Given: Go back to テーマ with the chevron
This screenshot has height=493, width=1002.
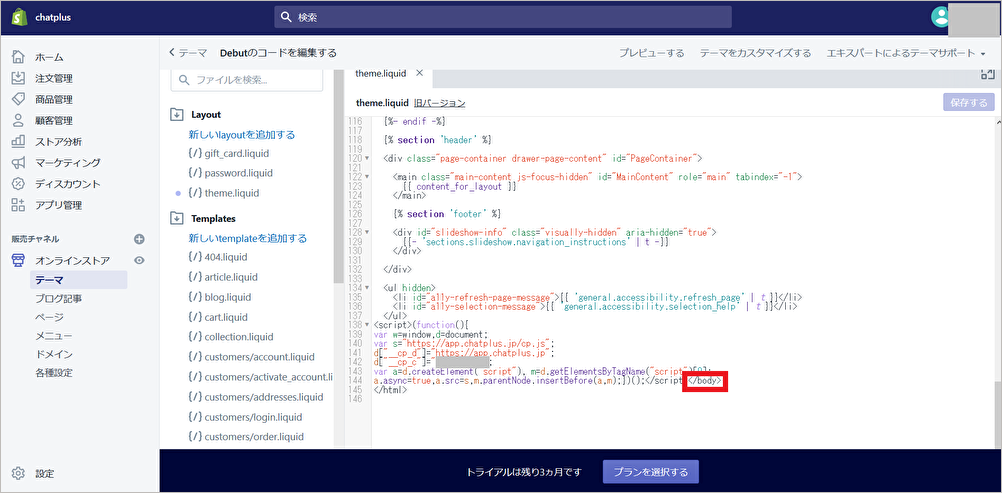Looking at the screenshot, I should point(172,52).
